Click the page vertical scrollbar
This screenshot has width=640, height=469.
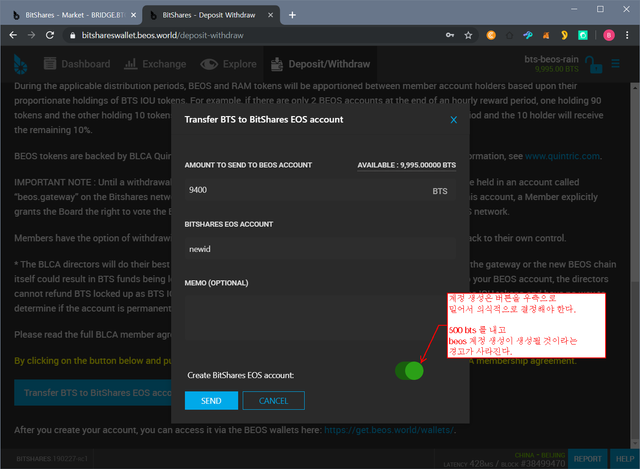635,265
